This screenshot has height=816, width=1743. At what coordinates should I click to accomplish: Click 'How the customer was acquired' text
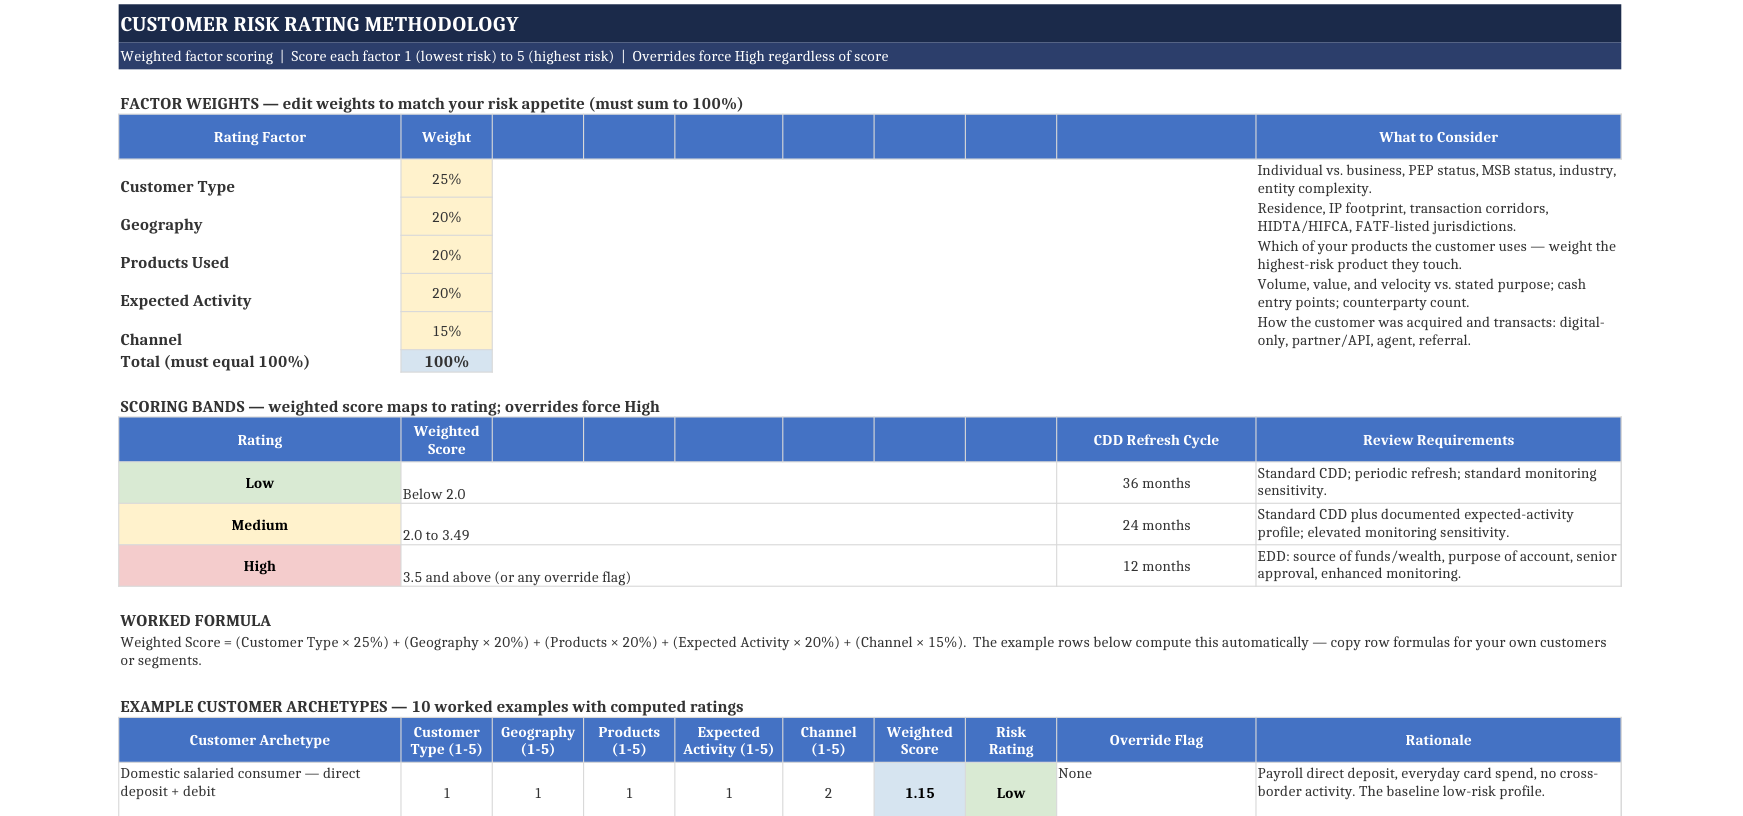(x=1430, y=331)
